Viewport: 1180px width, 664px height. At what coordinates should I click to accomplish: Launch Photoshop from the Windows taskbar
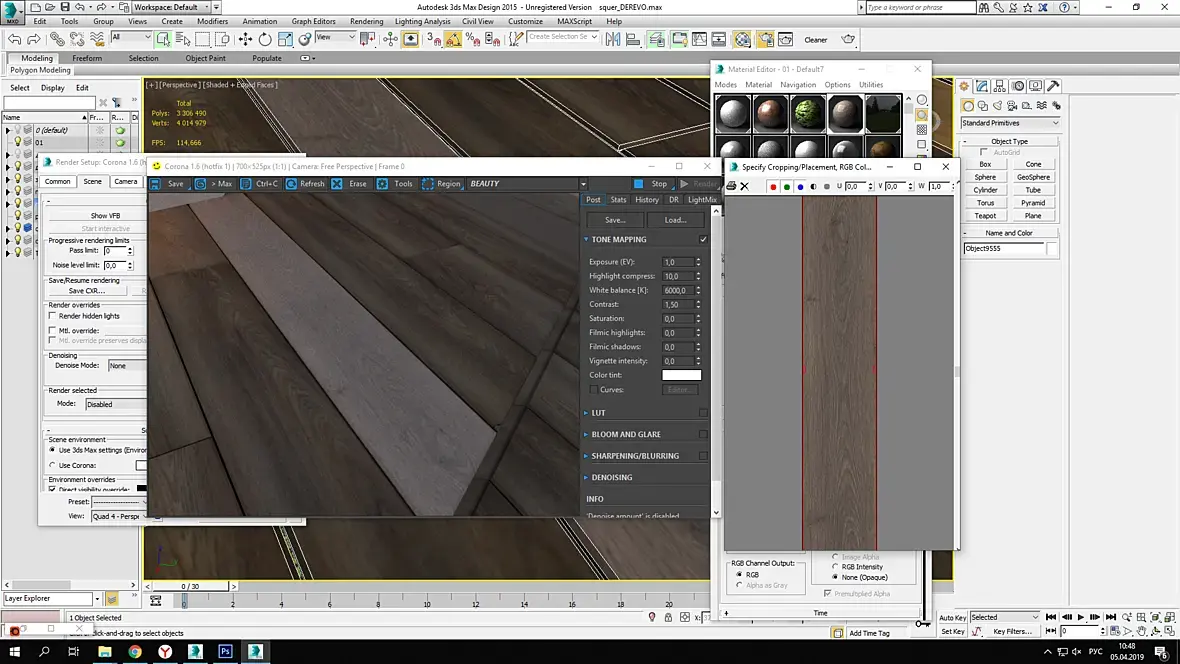[x=225, y=651]
